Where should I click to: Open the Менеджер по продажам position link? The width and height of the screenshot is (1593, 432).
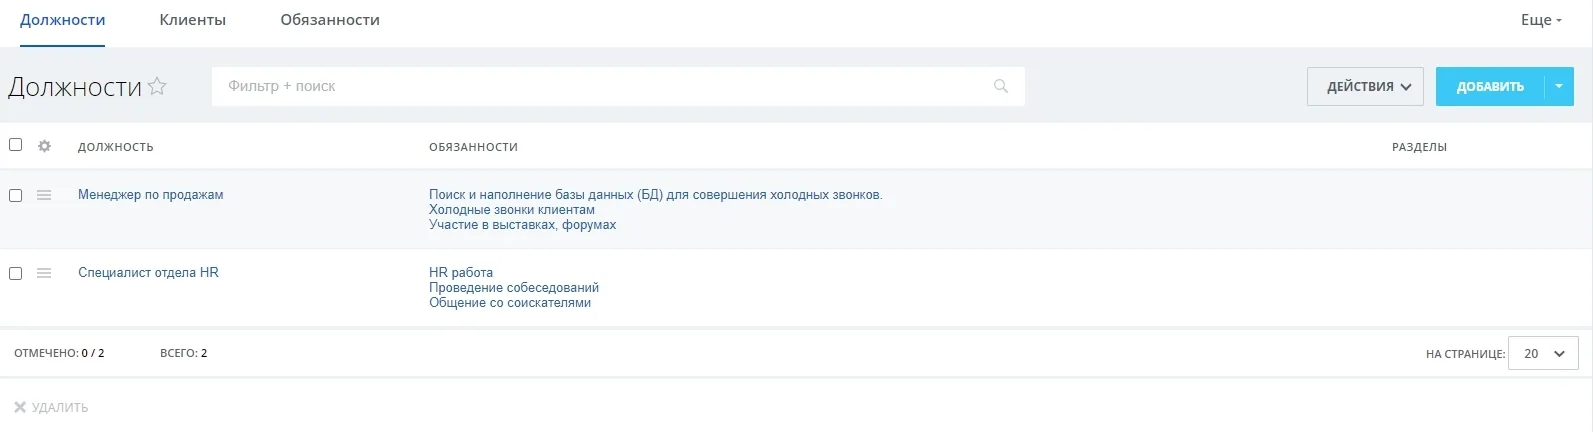point(151,195)
